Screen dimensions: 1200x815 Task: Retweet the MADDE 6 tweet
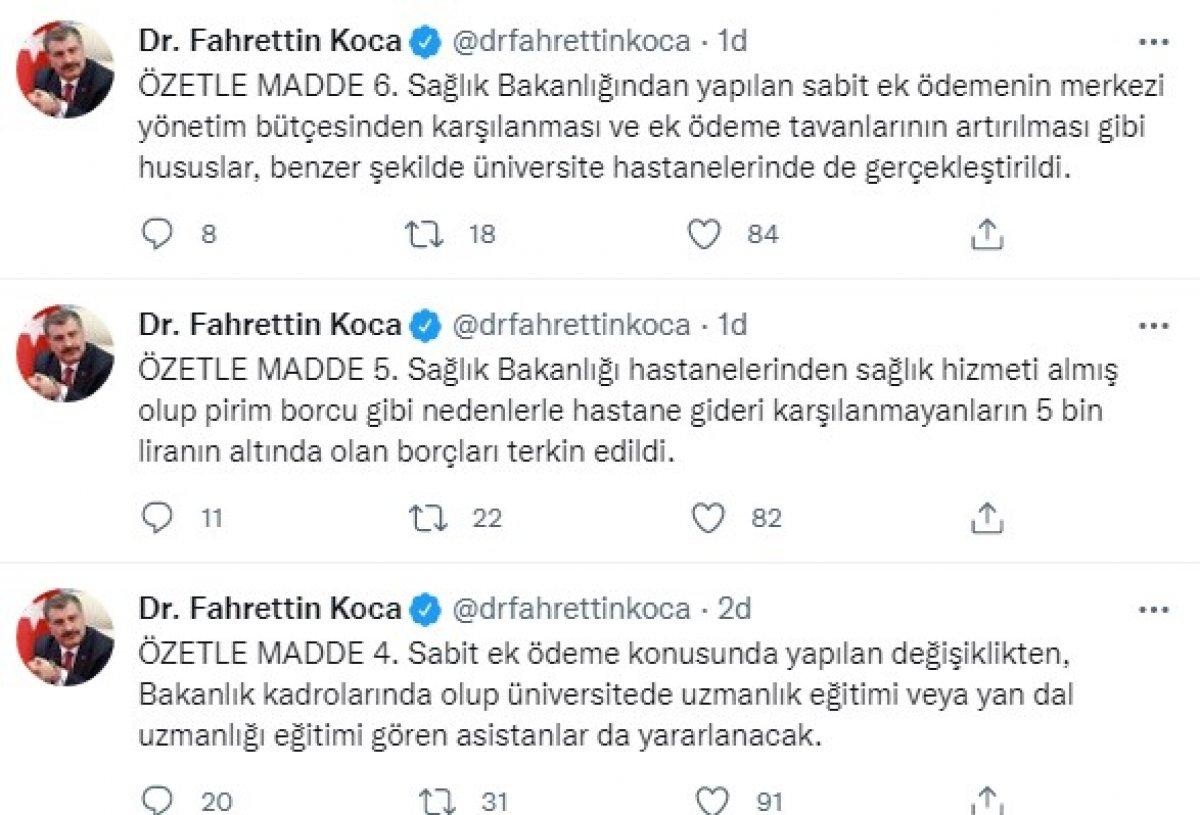pyautogui.click(x=426, y=235)
